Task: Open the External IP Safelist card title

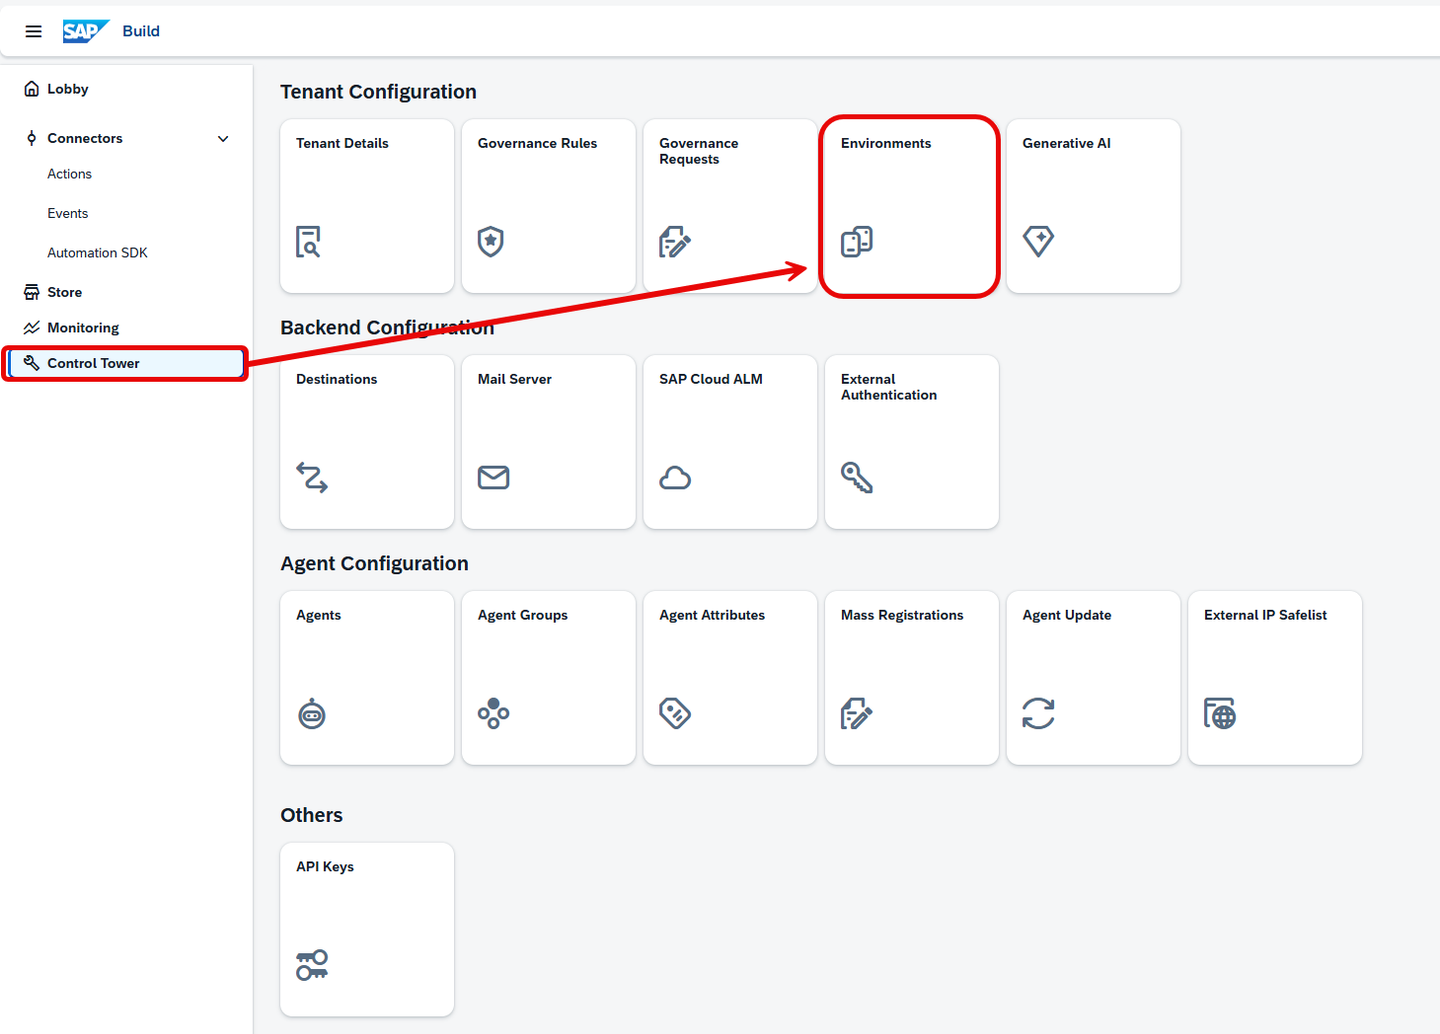Action: point(1265,615)
